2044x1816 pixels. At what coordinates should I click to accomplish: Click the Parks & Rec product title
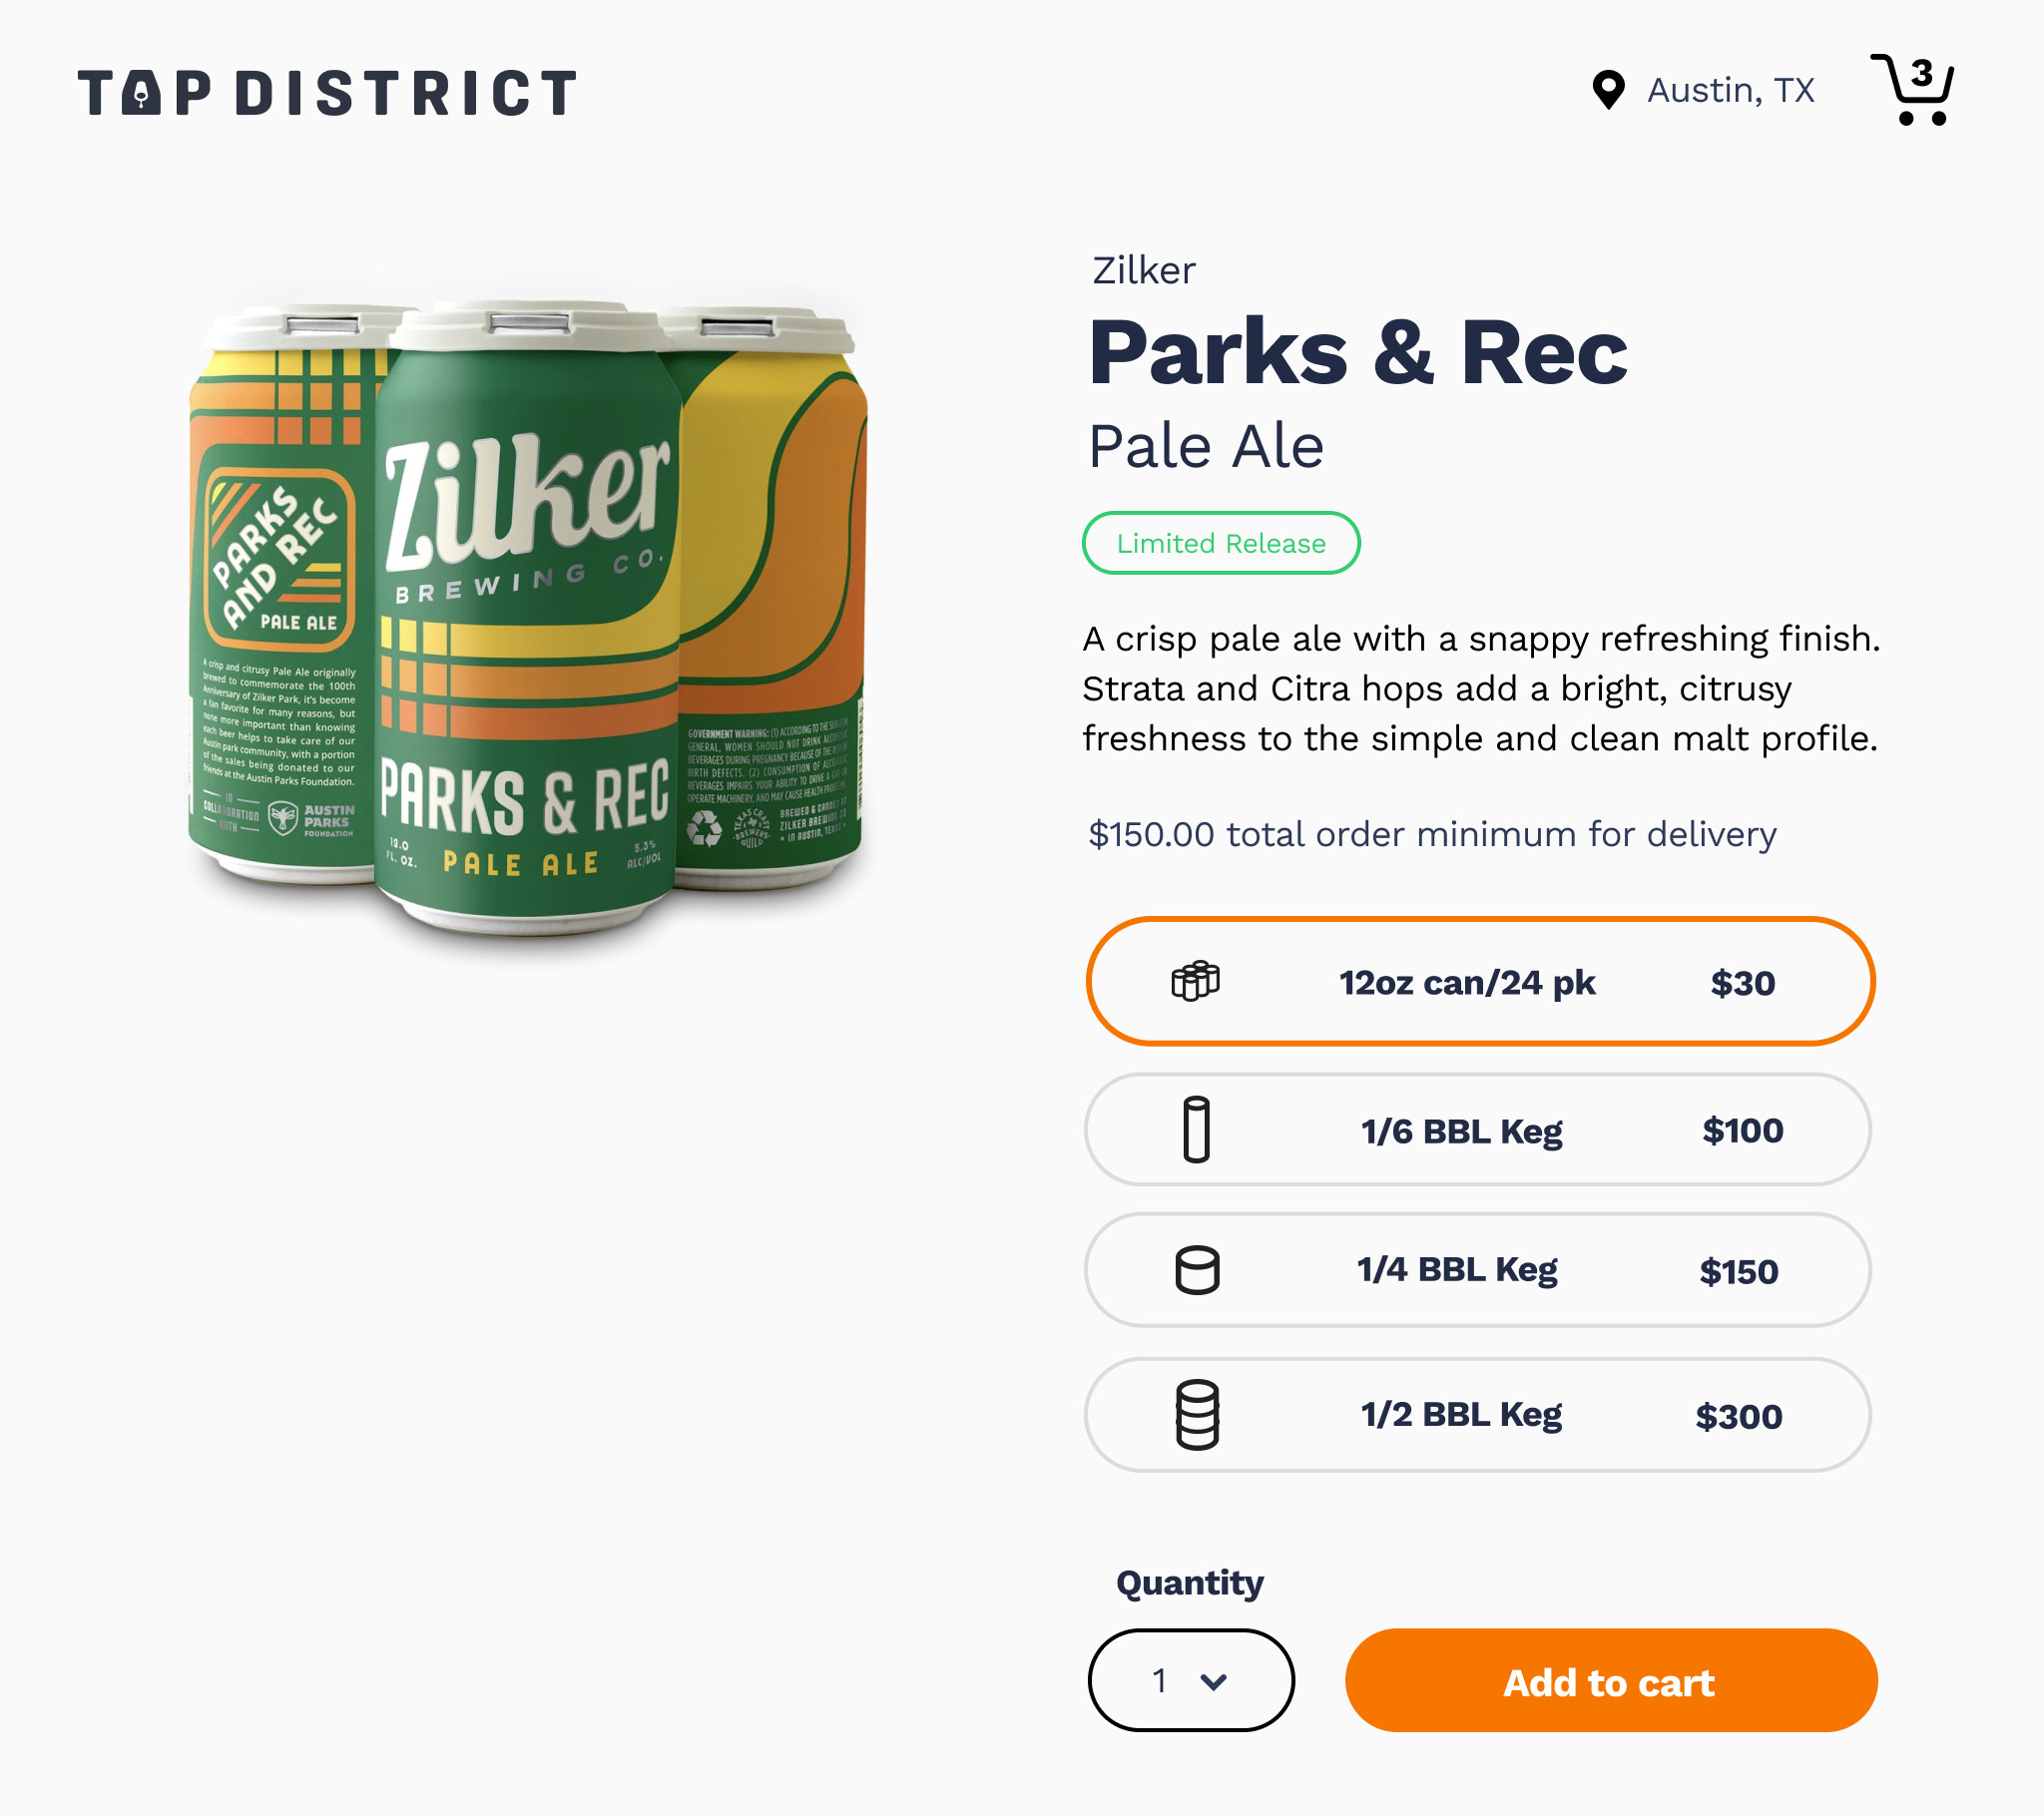point(1357,352)
